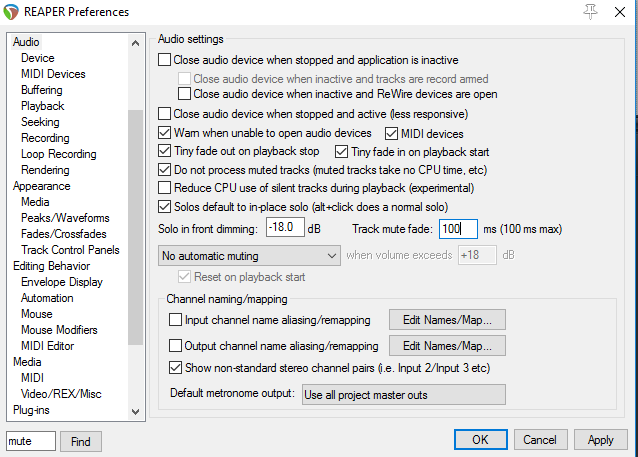Go to Track Control Panels settings
Screen dimensions: 638x457
coord(70,250)
